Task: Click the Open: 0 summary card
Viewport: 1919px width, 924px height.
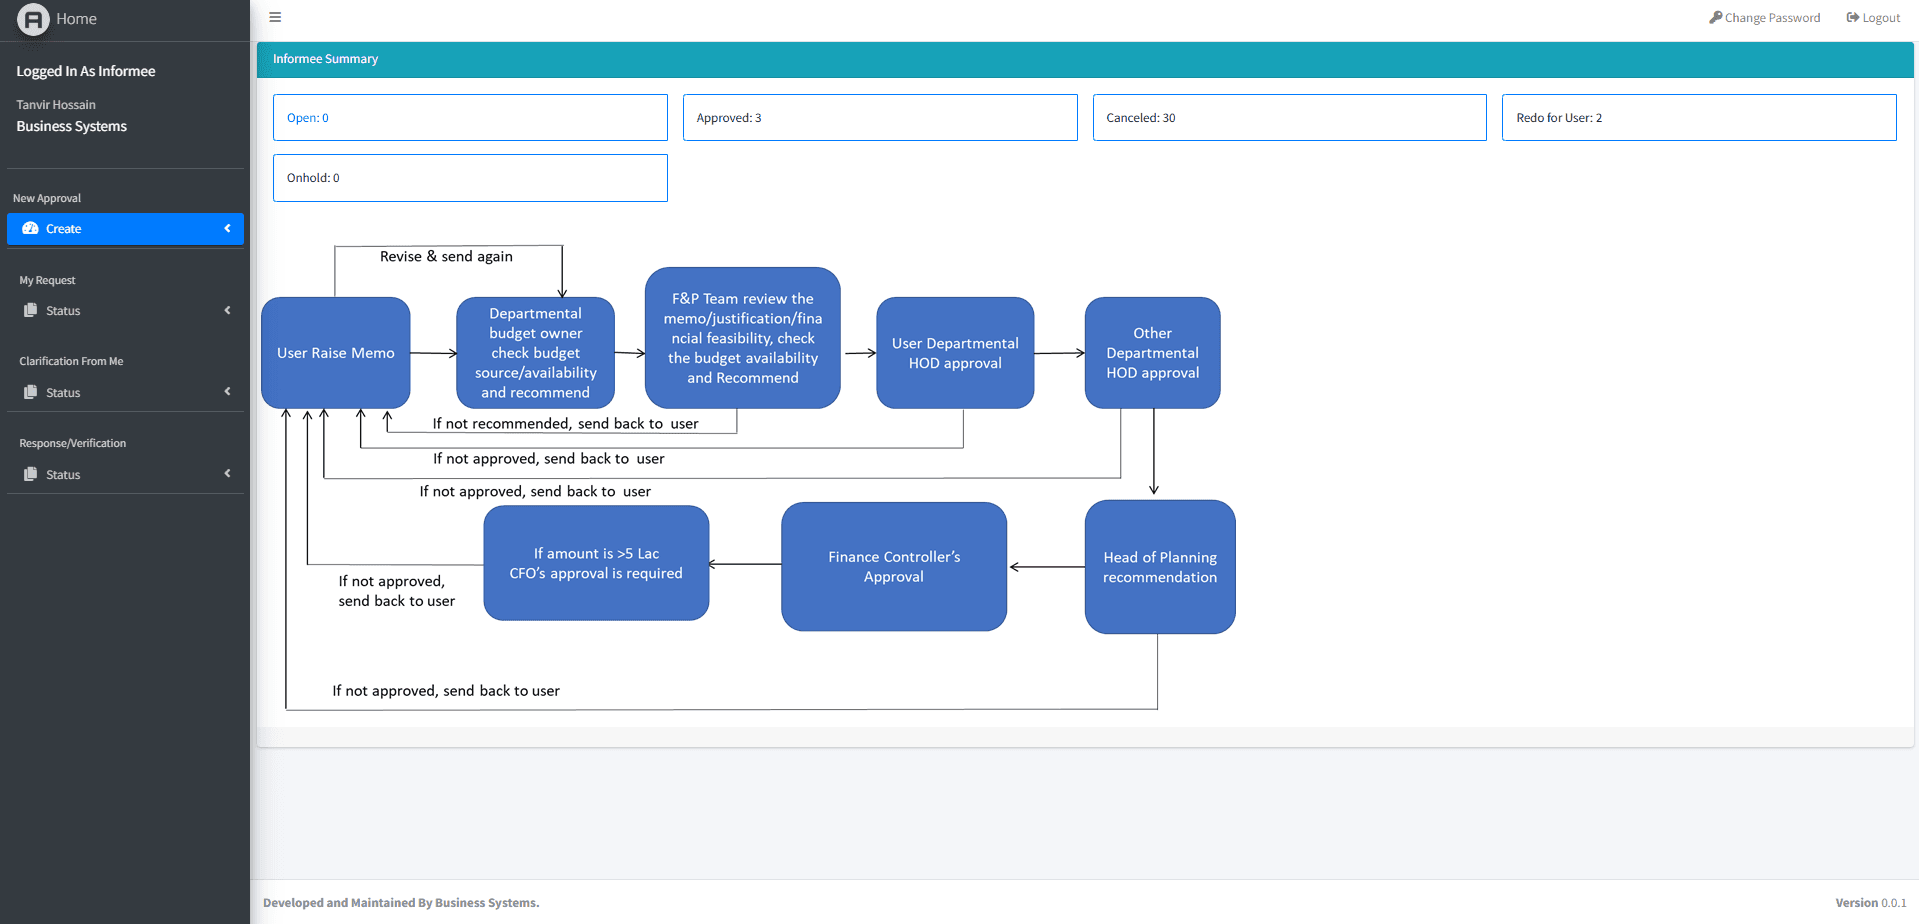Action: (x=470, y=117)
